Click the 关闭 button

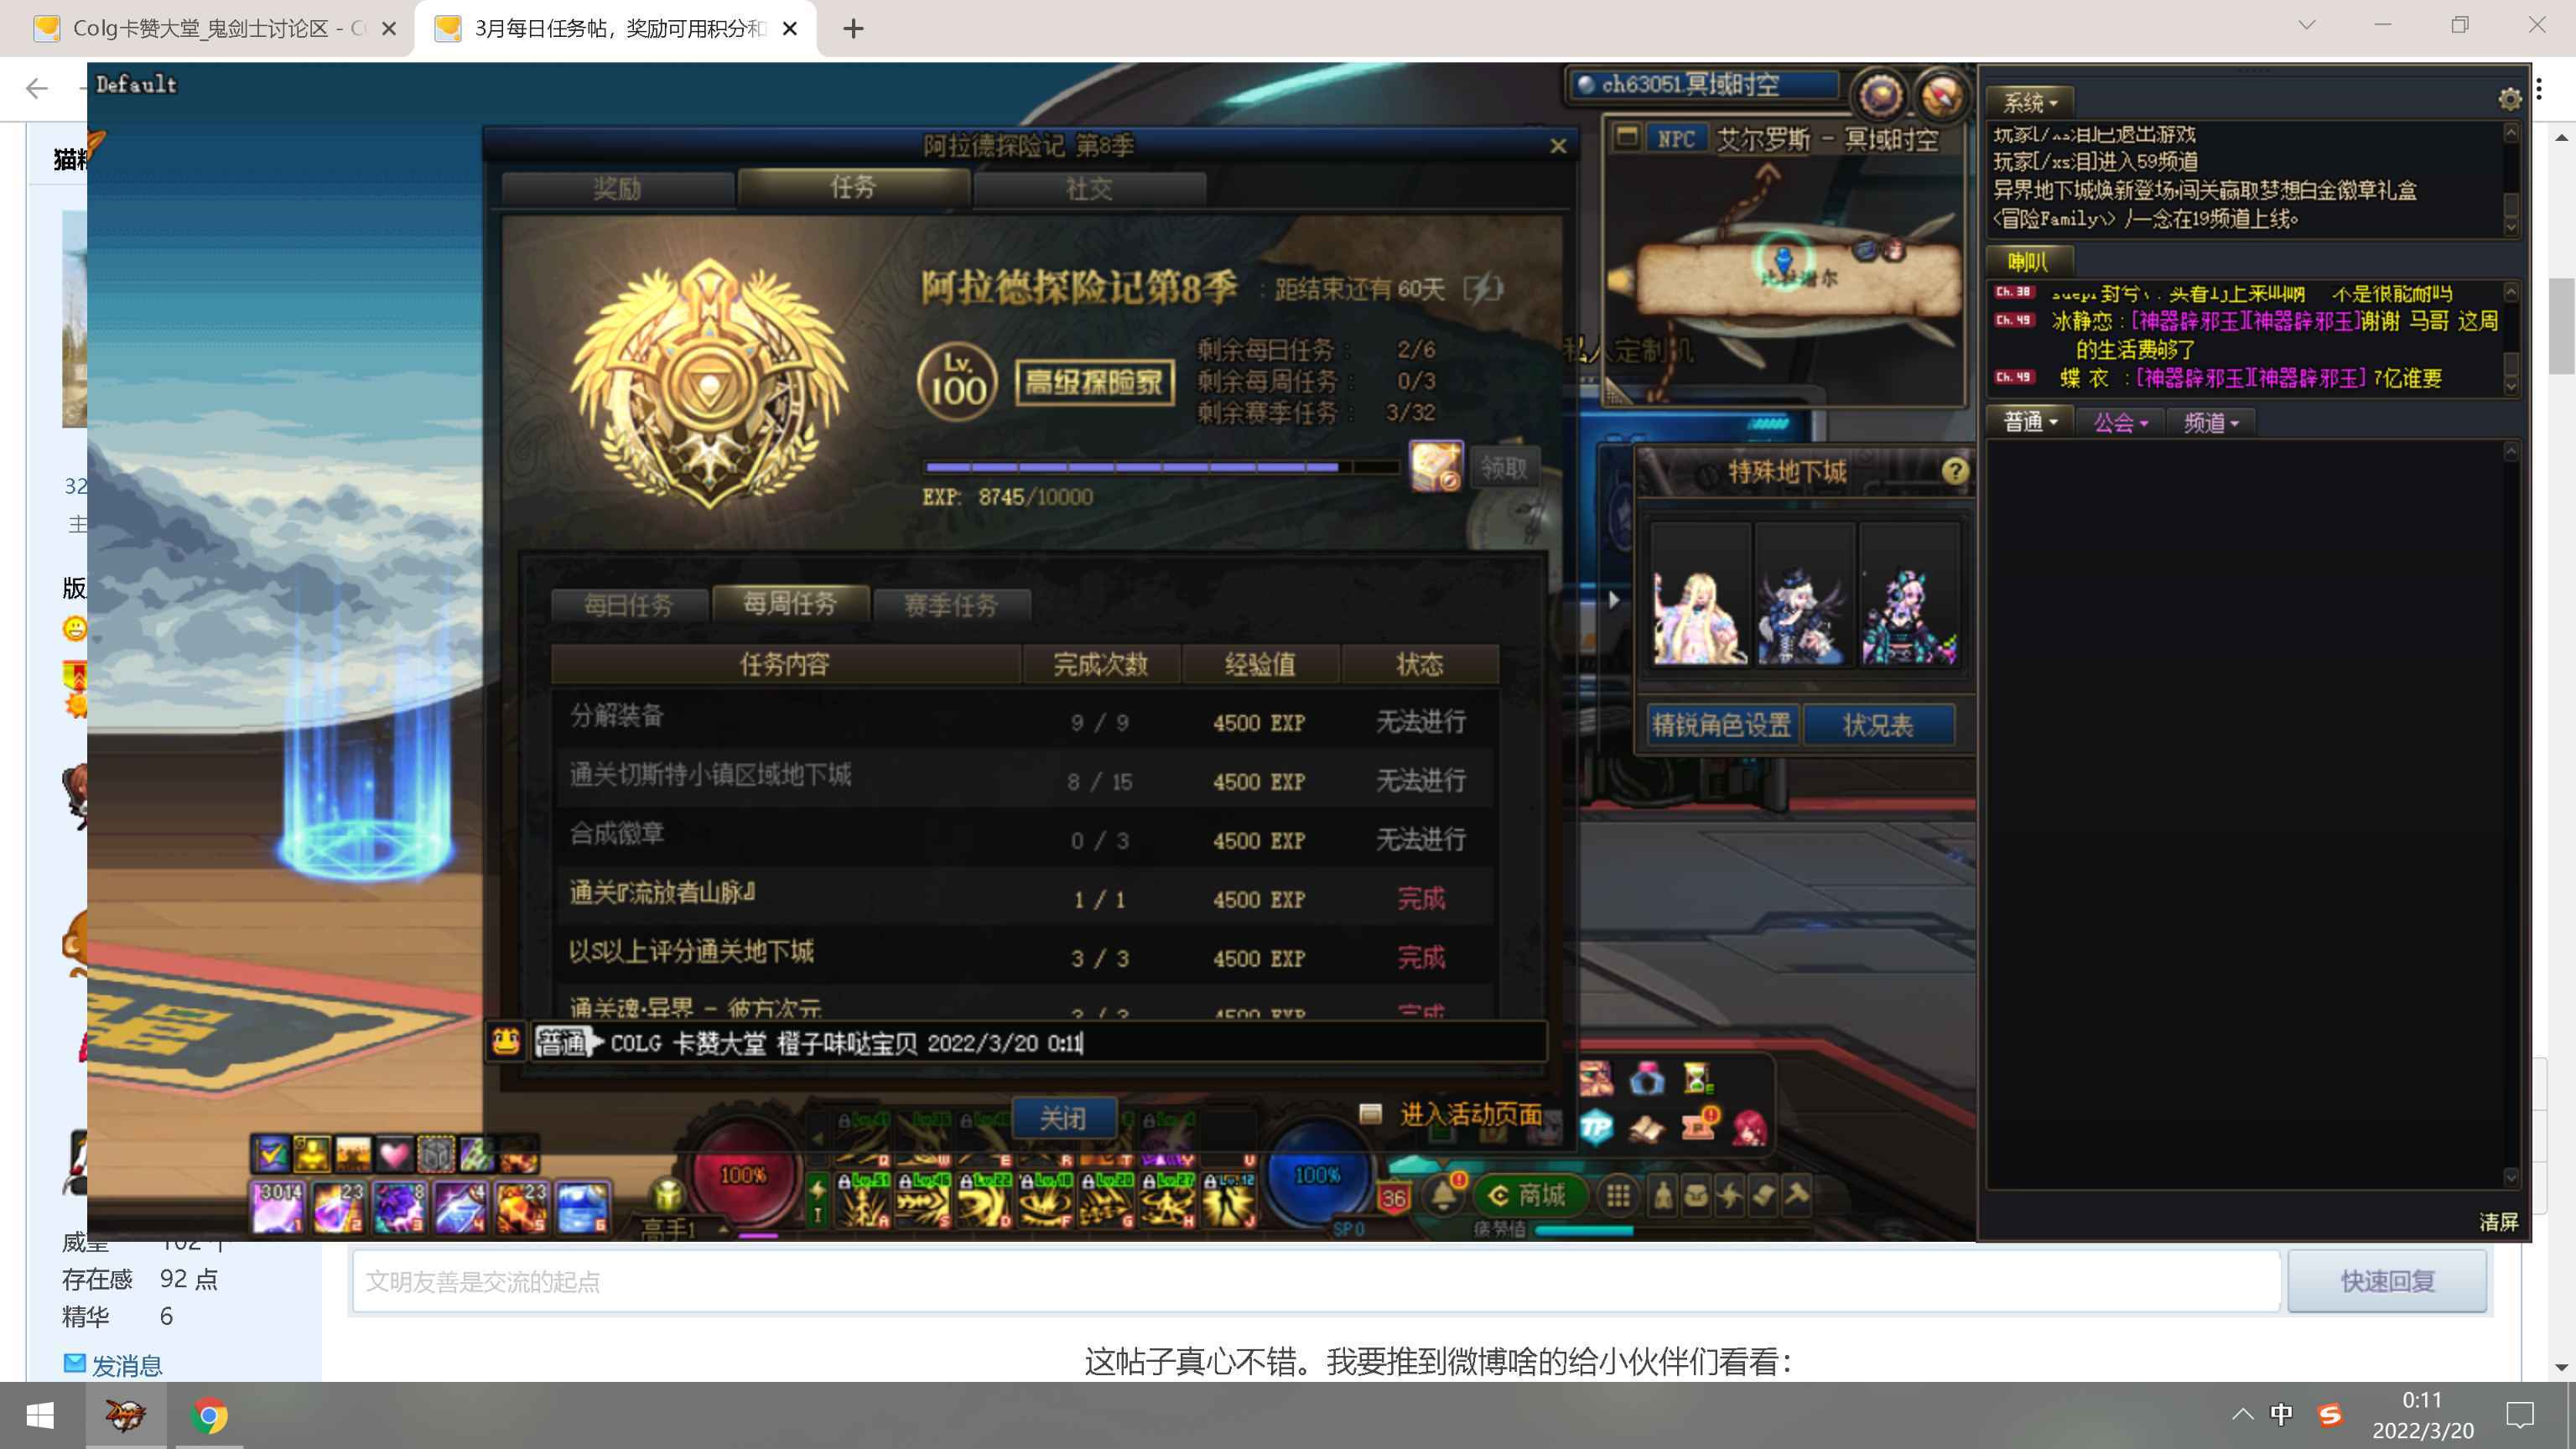coord(1063,1118)
